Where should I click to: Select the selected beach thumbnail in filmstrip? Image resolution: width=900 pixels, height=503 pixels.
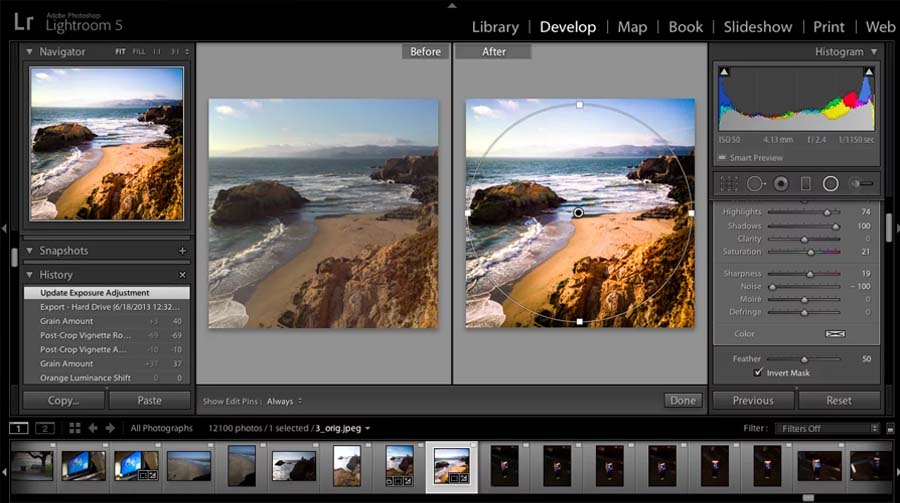tap(452, 466)
